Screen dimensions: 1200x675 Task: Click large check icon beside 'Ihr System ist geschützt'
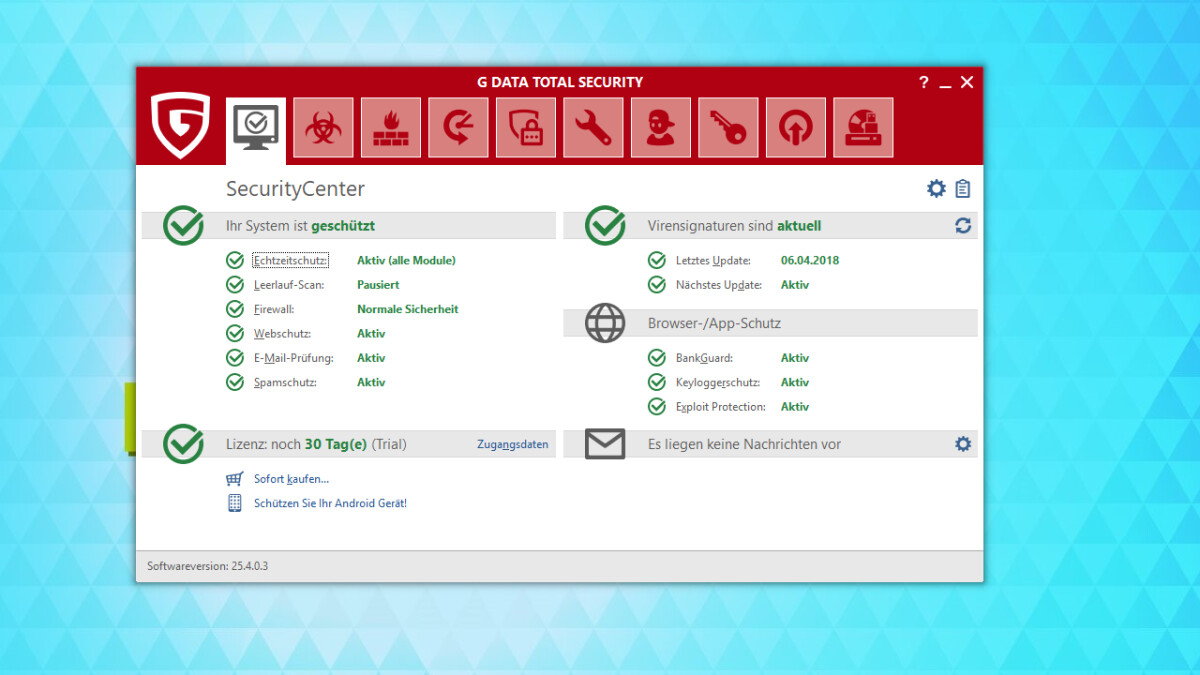tap(183, 226)
